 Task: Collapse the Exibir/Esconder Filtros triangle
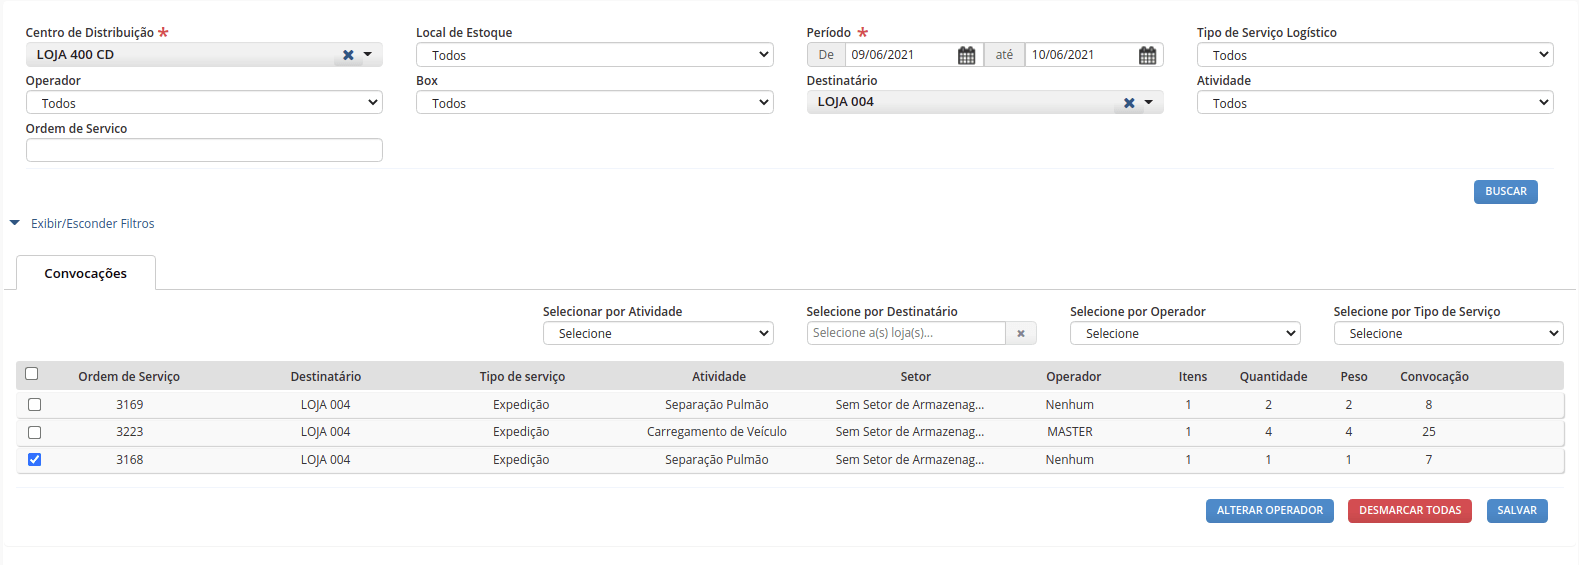[x=15, y=223]
